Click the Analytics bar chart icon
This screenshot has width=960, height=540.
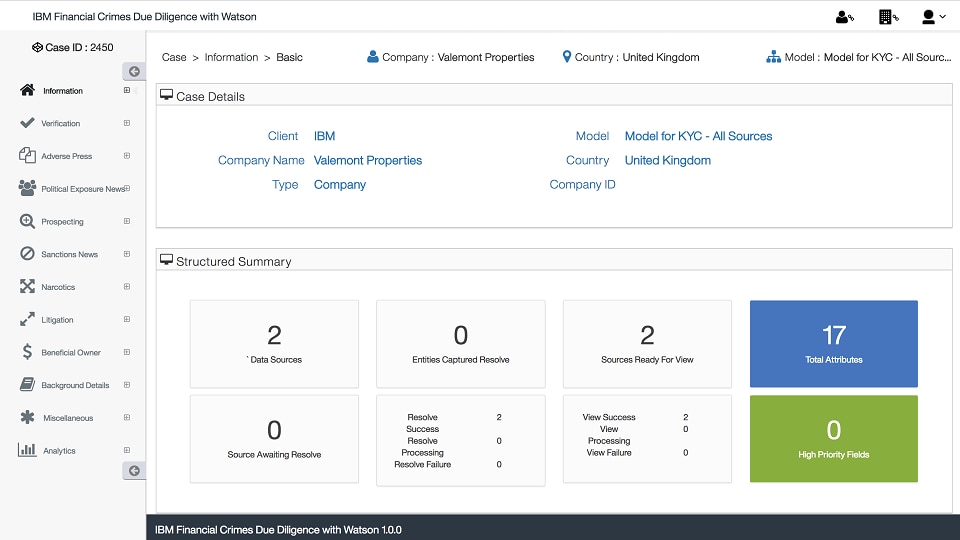(x=27, y=450)
